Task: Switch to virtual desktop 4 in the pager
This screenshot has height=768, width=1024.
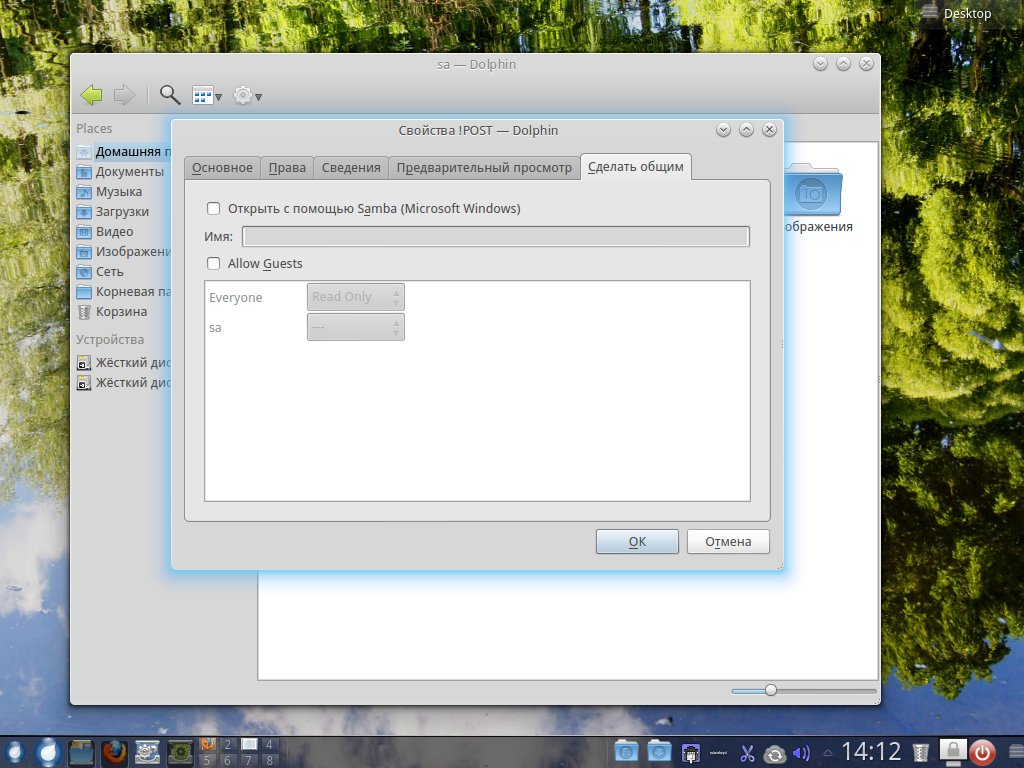Action: click(268, 744)
